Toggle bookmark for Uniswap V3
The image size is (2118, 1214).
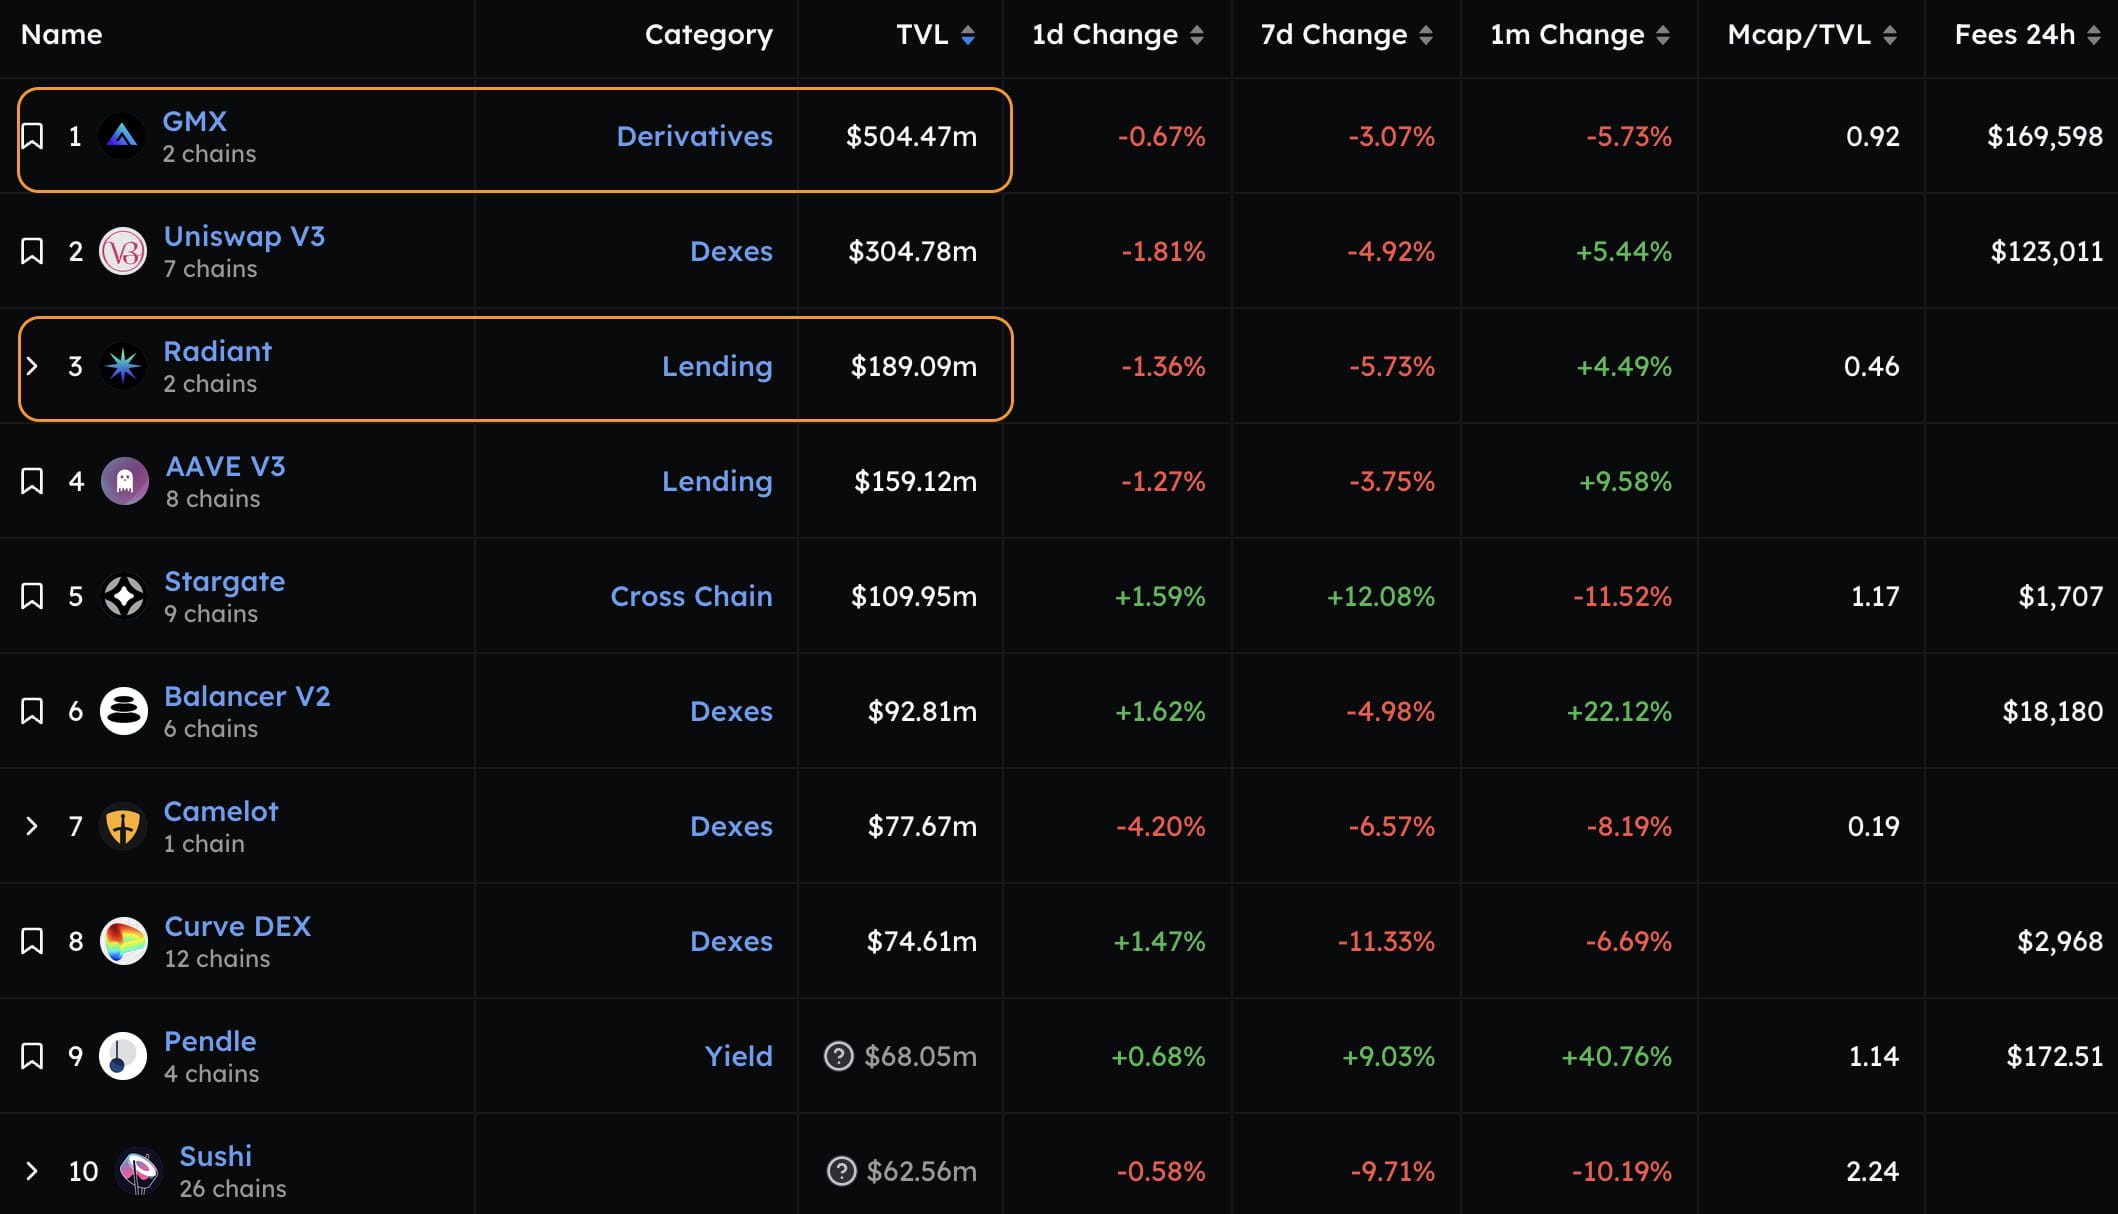tap(32, 251)
